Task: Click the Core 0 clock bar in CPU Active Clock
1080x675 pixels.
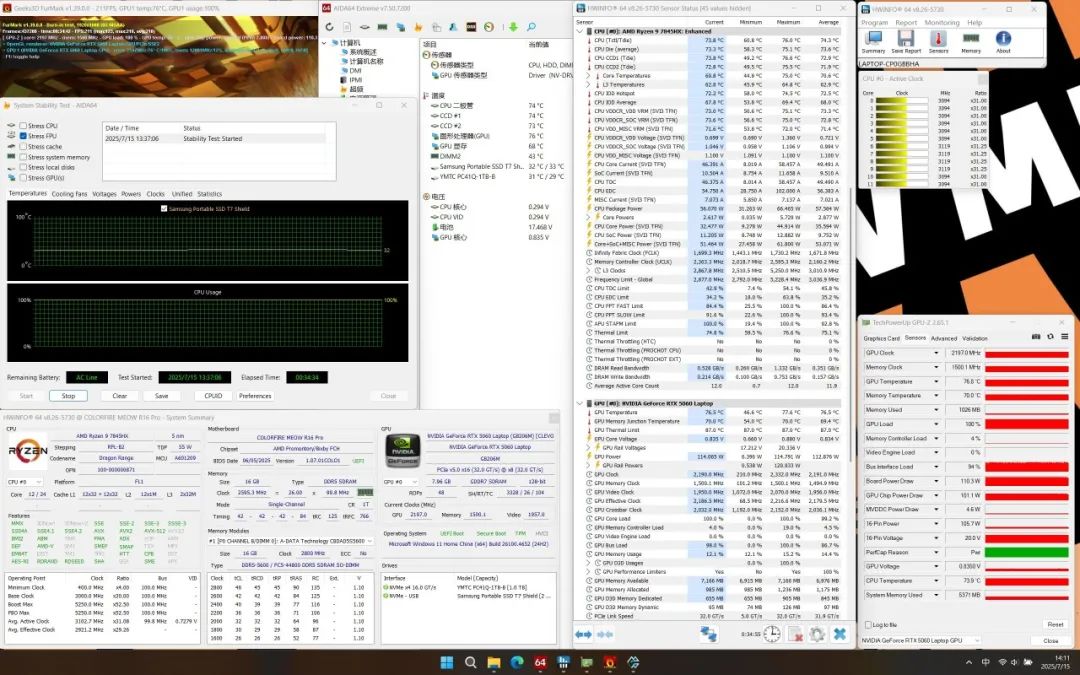Action: coord(902,101)
